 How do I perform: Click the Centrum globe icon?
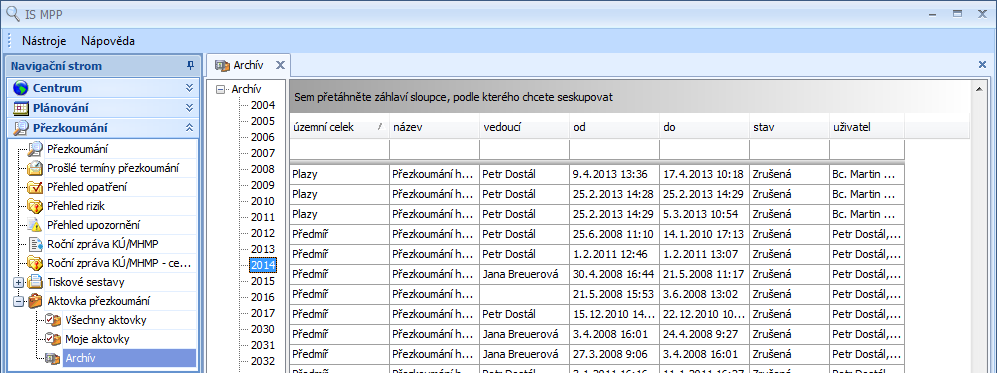21,88
